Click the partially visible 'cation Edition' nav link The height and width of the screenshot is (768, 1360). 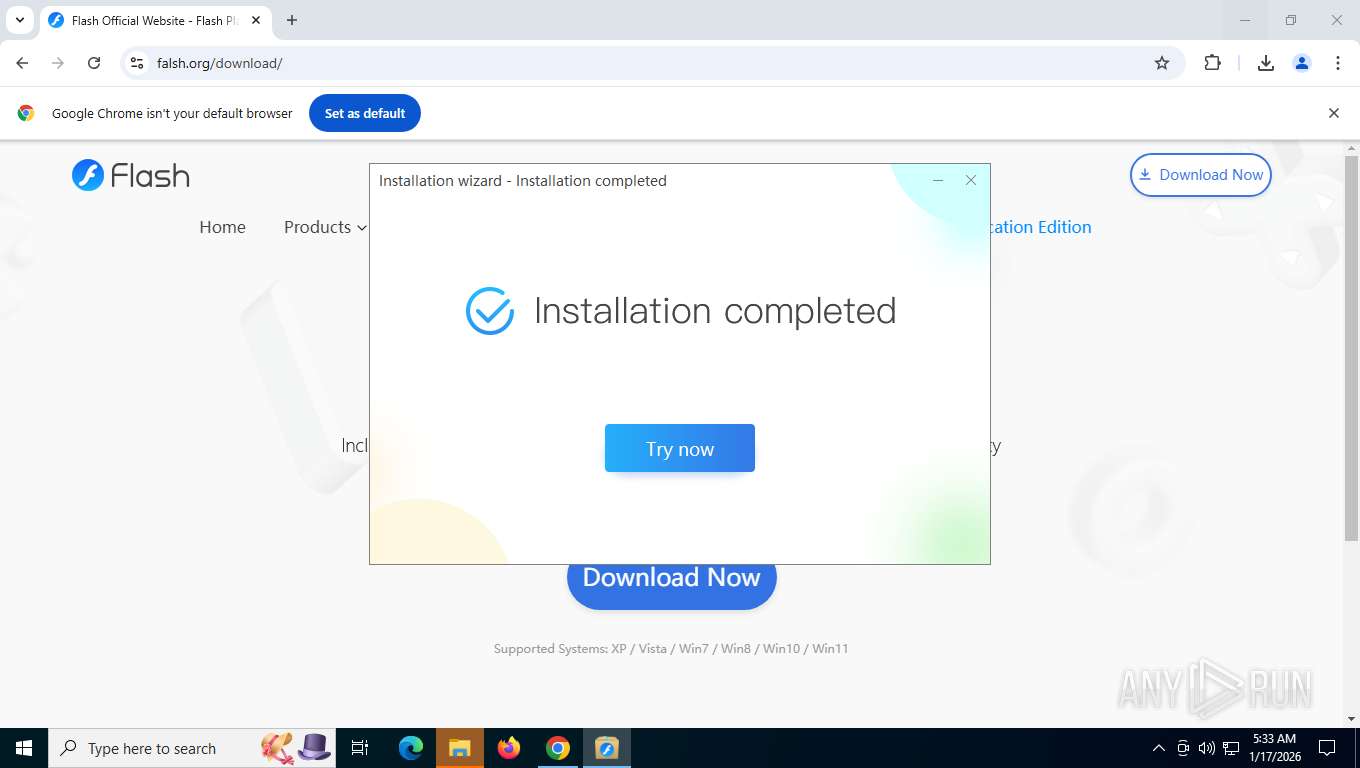coord(1041,227)
